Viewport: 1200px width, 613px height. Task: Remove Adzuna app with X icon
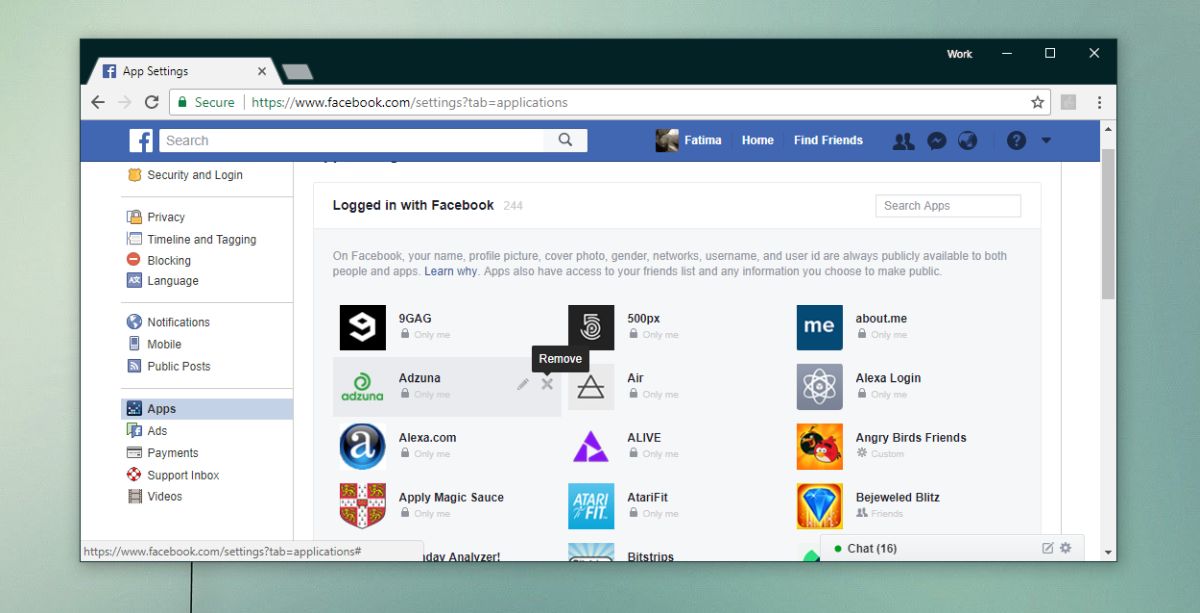pyautogui.click(x=547, y=384)
